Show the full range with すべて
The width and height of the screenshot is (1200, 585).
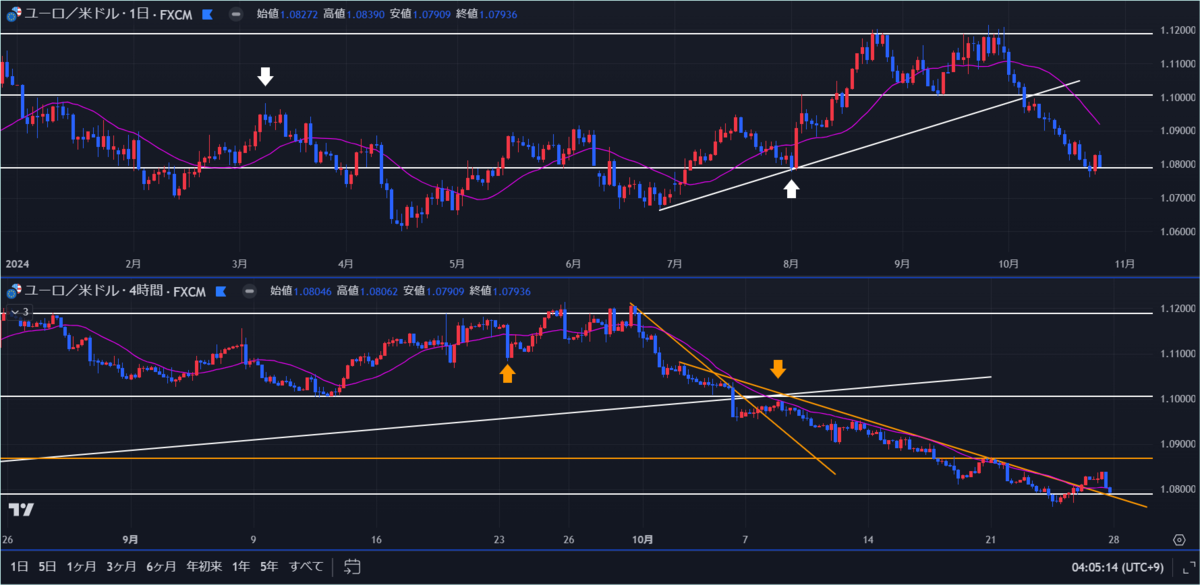point(306,567)
